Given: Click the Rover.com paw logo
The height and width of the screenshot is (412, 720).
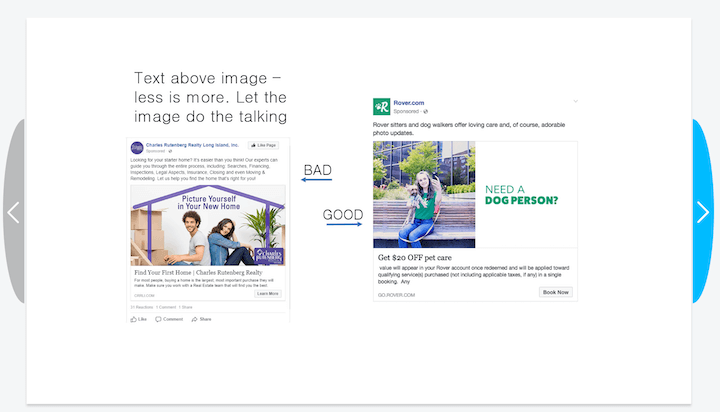Looking at the screenshot, I should 381,107.
